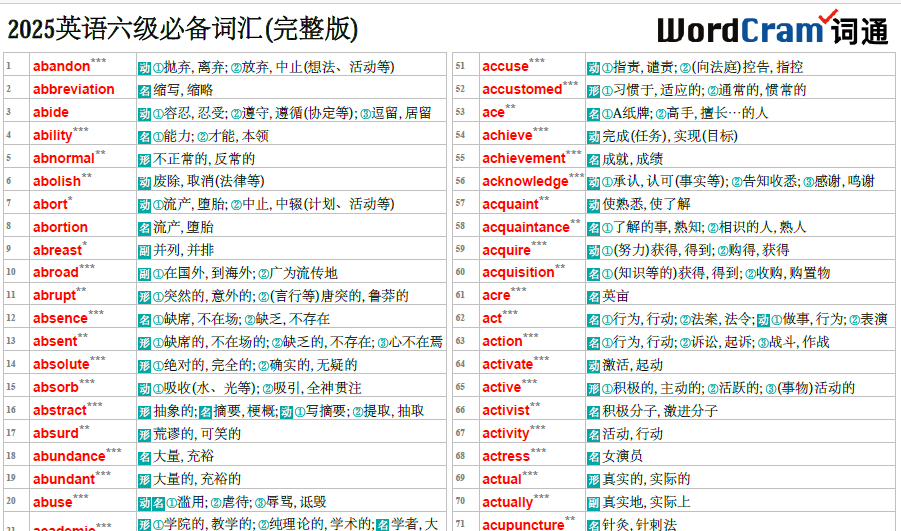901x531 pixels.
Task: Click the 动 verb badge in act row
Action: pos(762,319)
